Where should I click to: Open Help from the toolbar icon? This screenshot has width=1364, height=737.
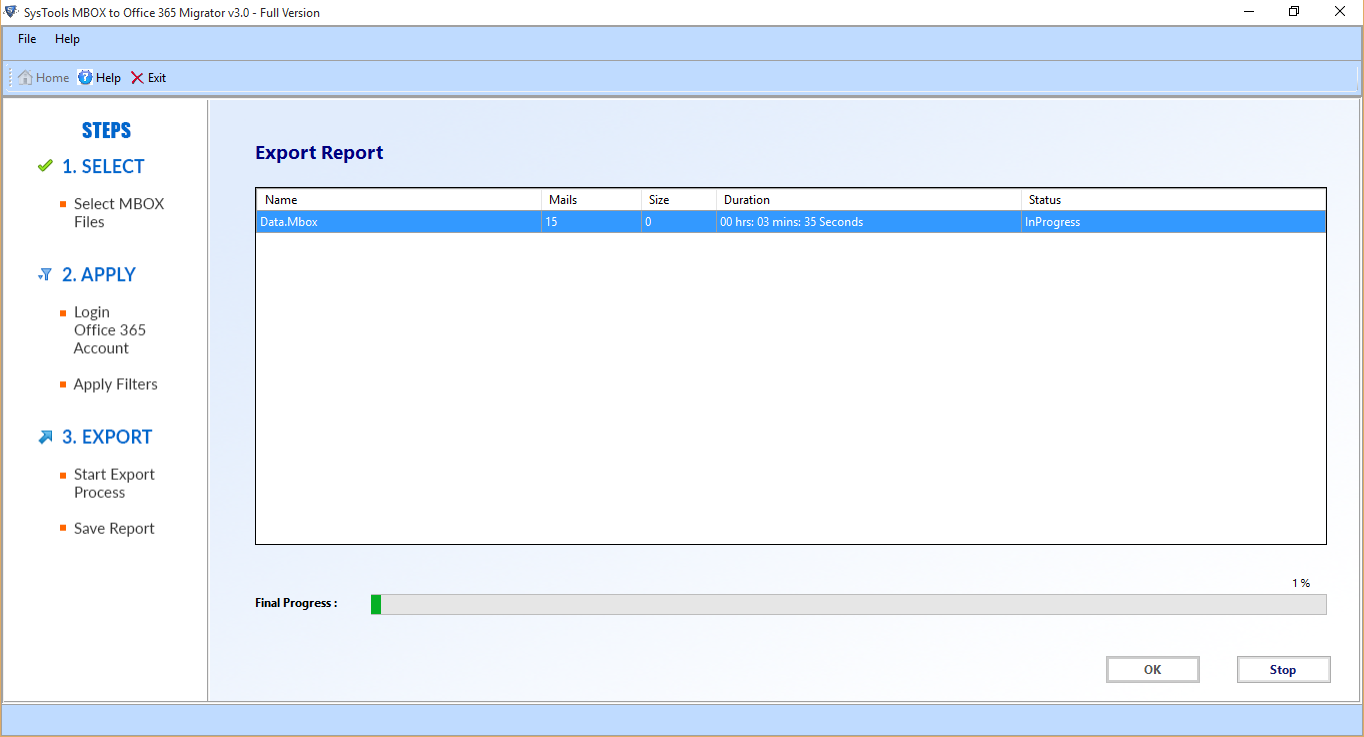[86, 78]
